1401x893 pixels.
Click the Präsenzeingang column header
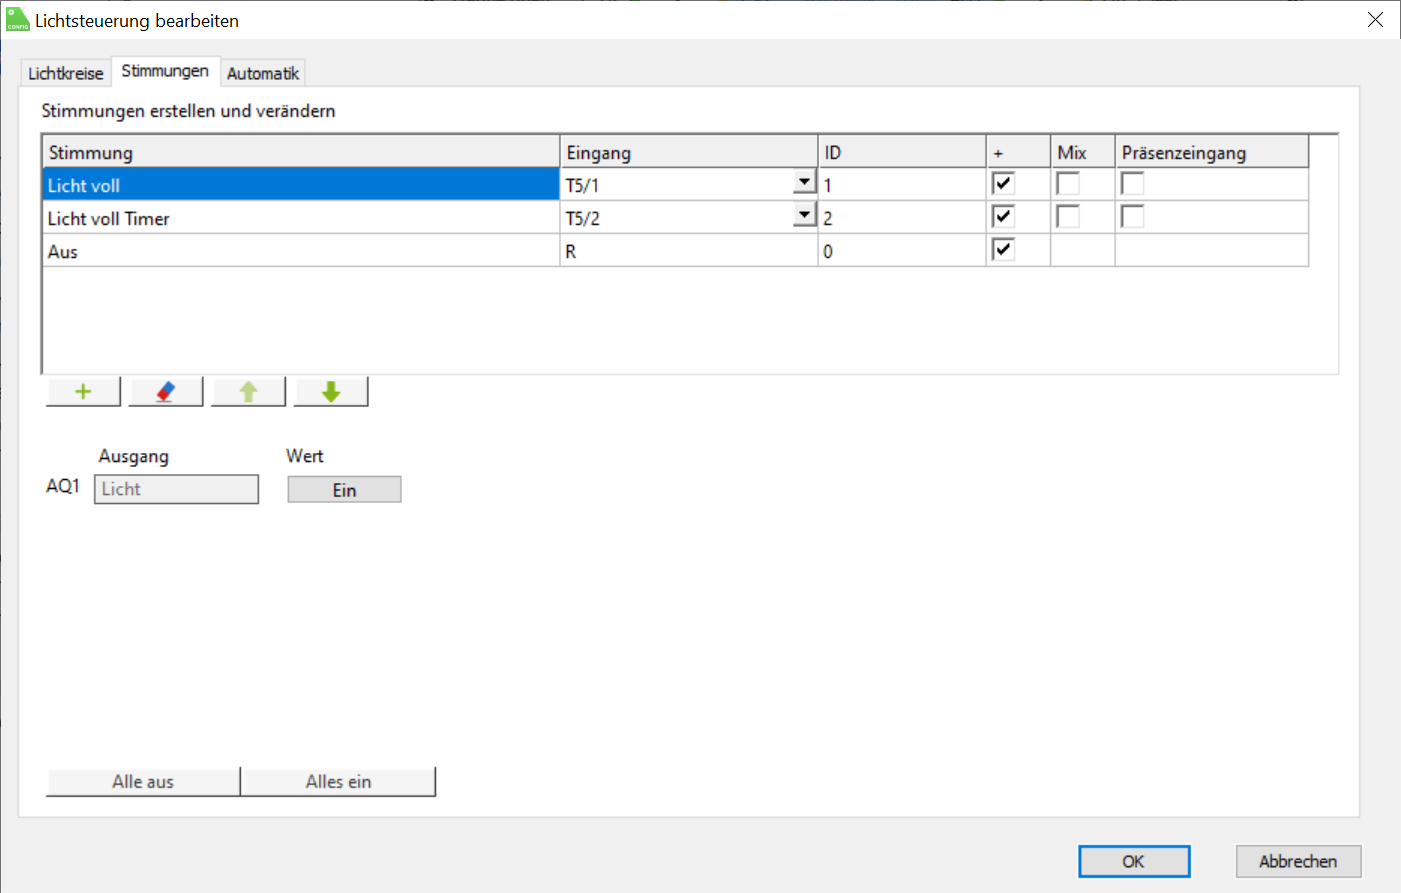pos(1212,152)
